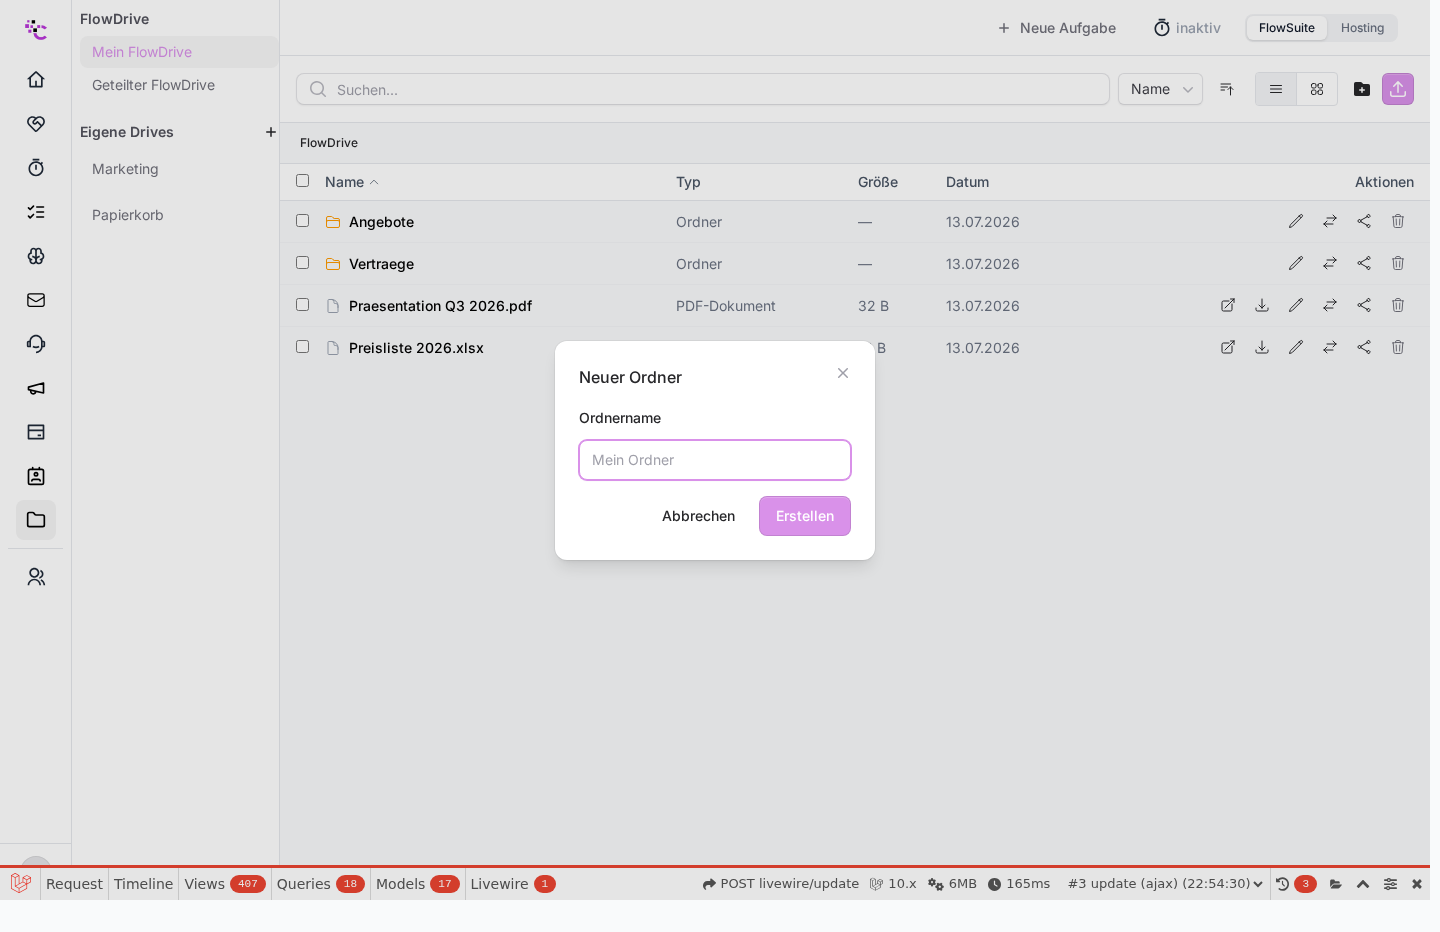Click the purple upload file button
The height and width of the screenshot is (932, 1440).
point(1398,89)
